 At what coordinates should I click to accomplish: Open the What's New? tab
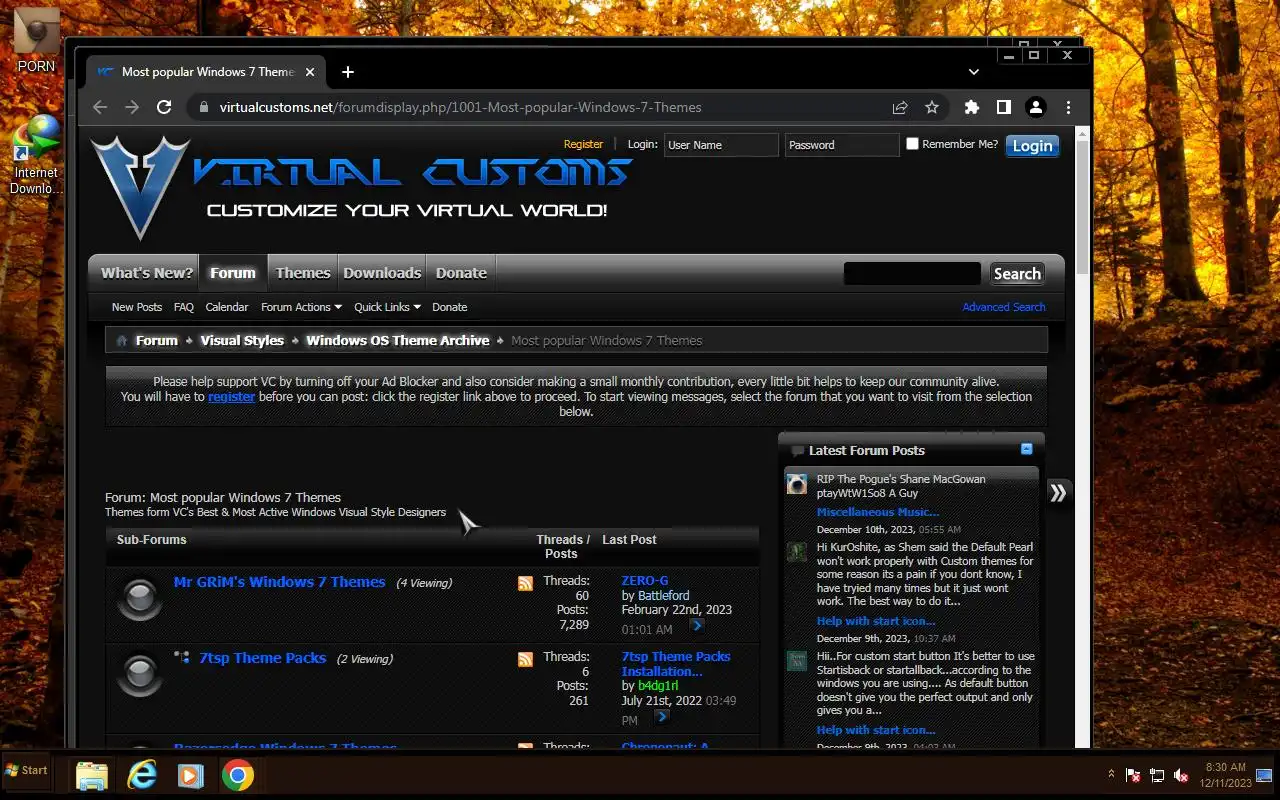click(146, 273)
